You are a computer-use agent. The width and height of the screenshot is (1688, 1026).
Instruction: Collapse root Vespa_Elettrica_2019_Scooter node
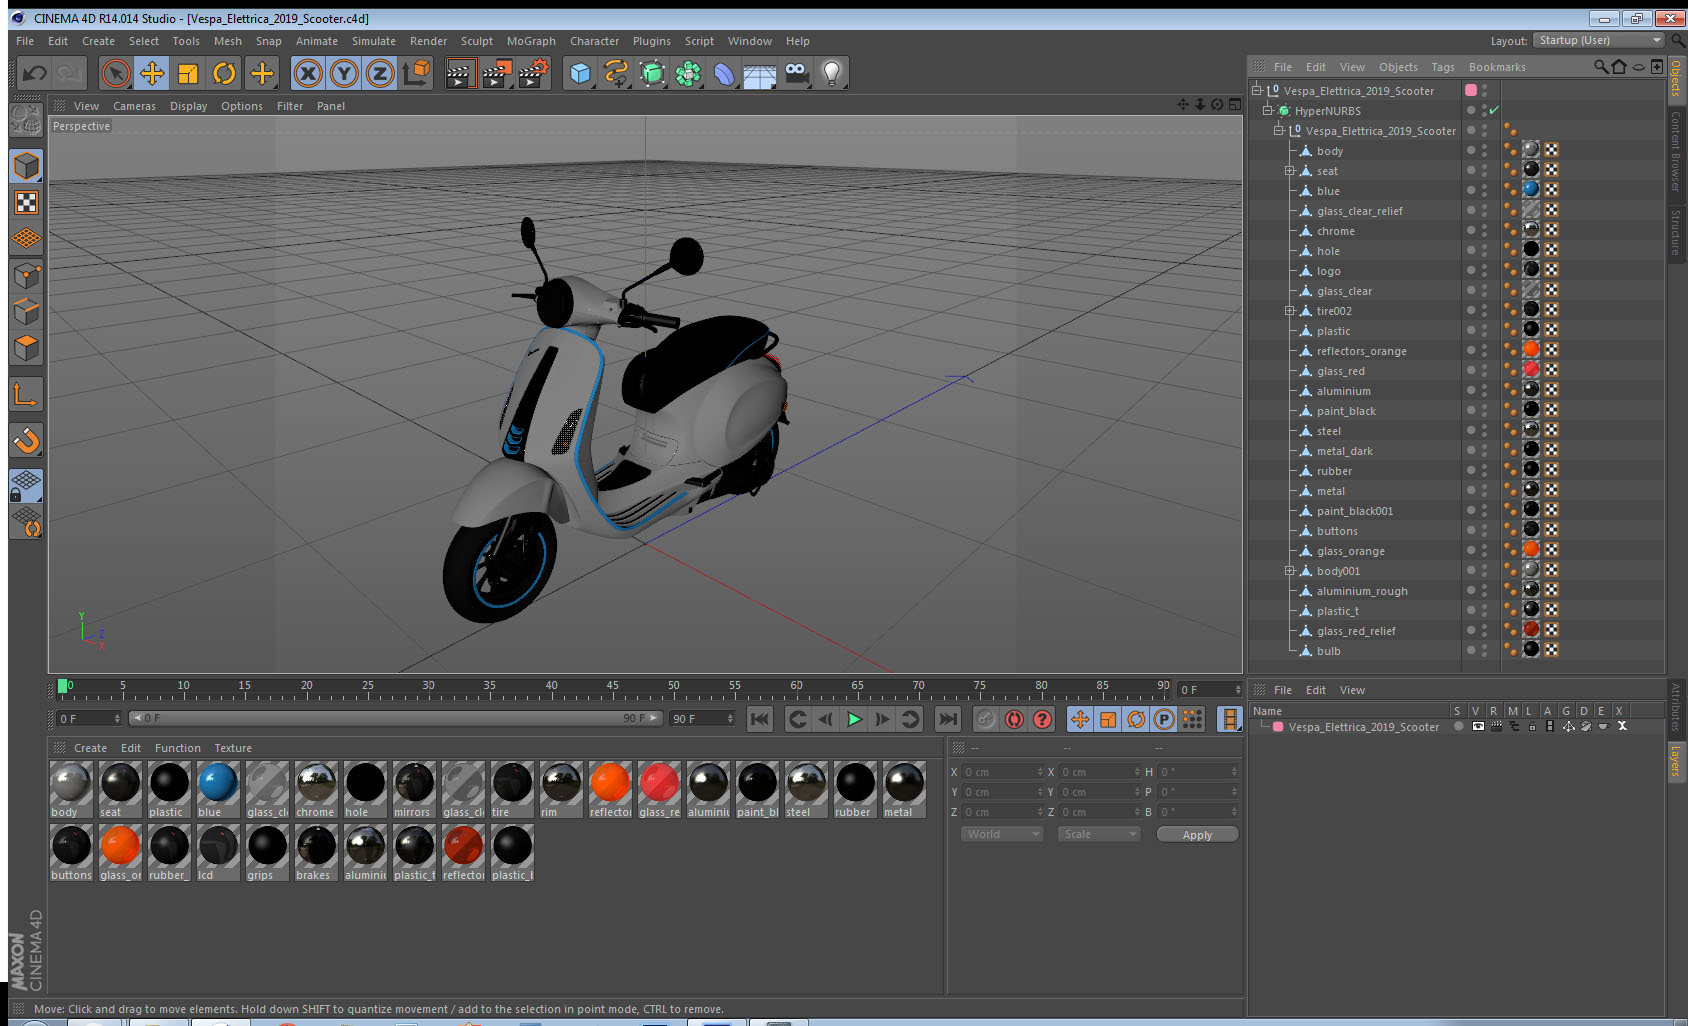[x=1257, y=90]
